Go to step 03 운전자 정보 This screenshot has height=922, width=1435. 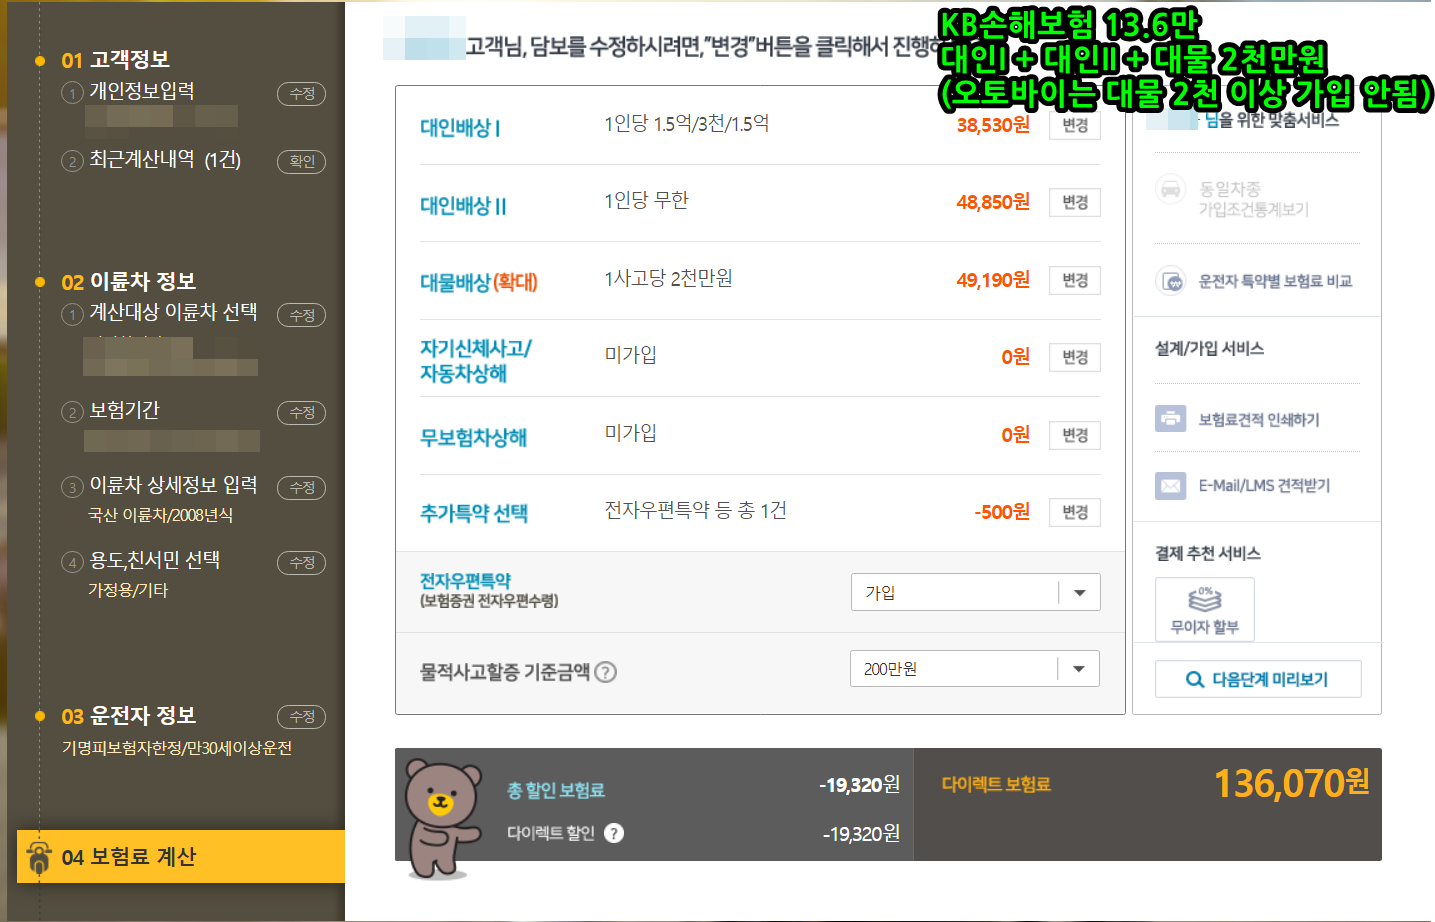click(x=128, y=716)
